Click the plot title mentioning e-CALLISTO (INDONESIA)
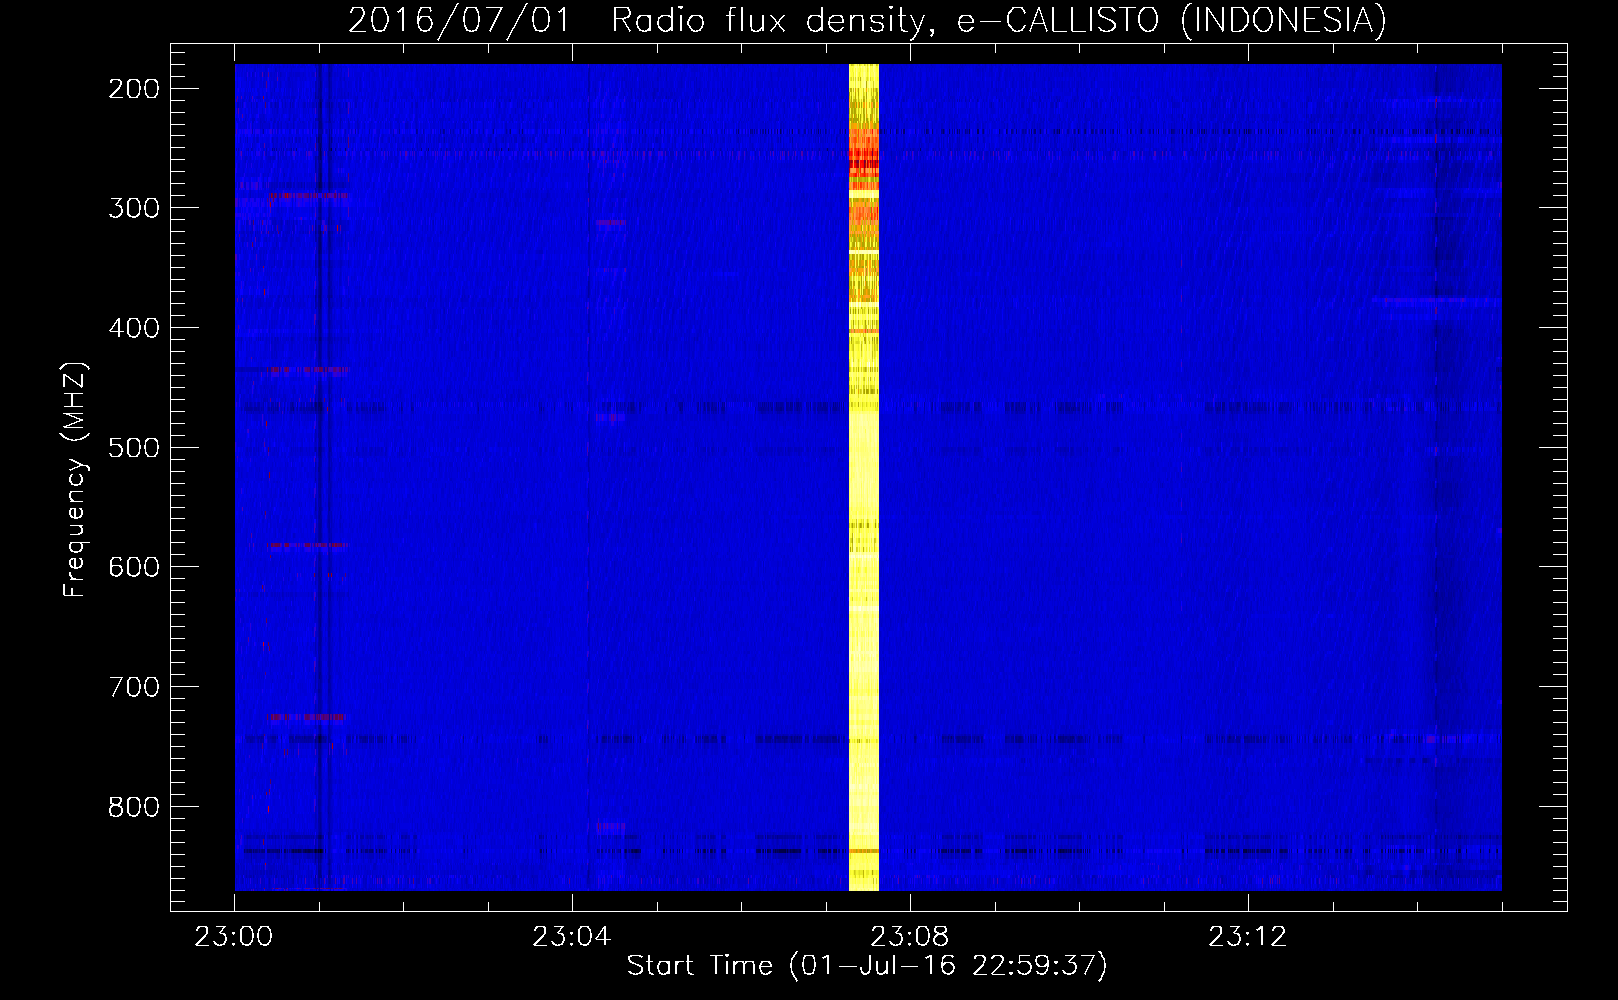This screenshot has width=1618, height=1000. tap(867, 20)
